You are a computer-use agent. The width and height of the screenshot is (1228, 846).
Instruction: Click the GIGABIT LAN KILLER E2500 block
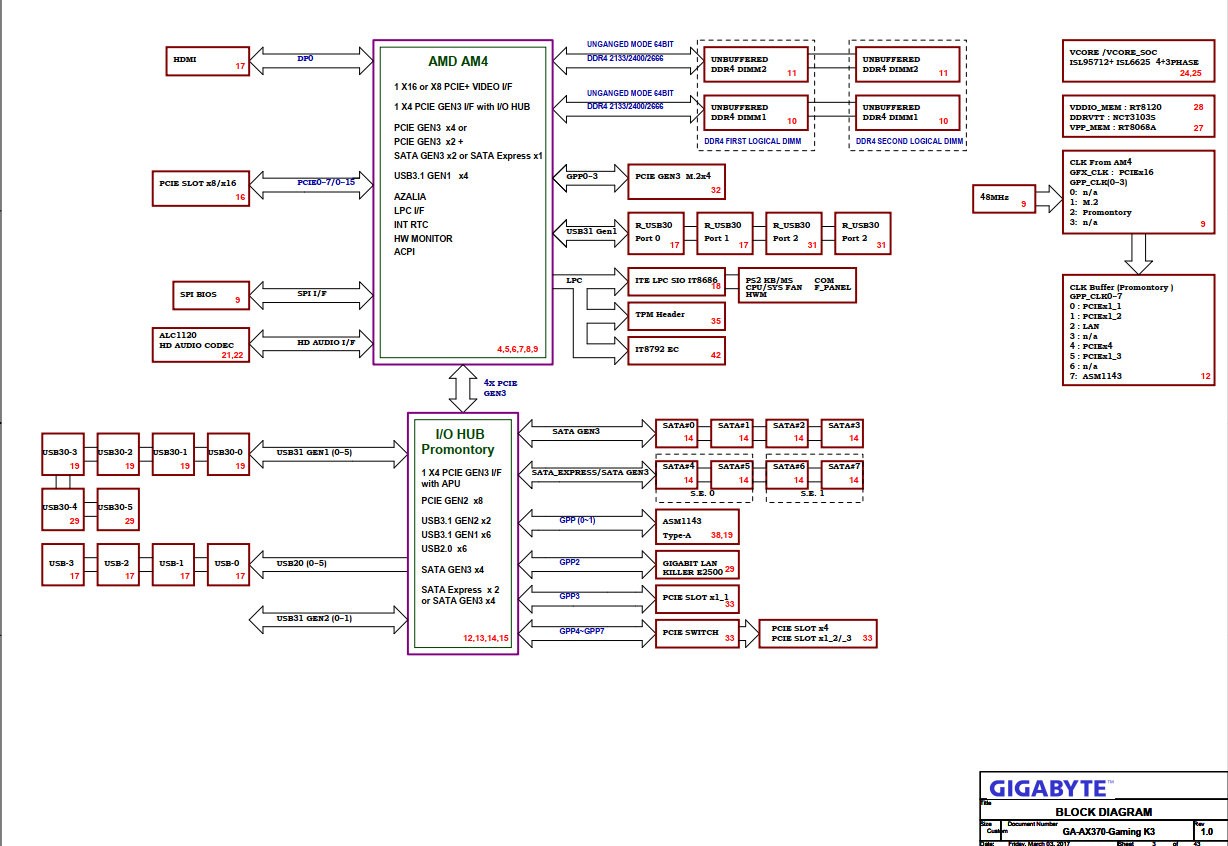[x=698, y=566]
